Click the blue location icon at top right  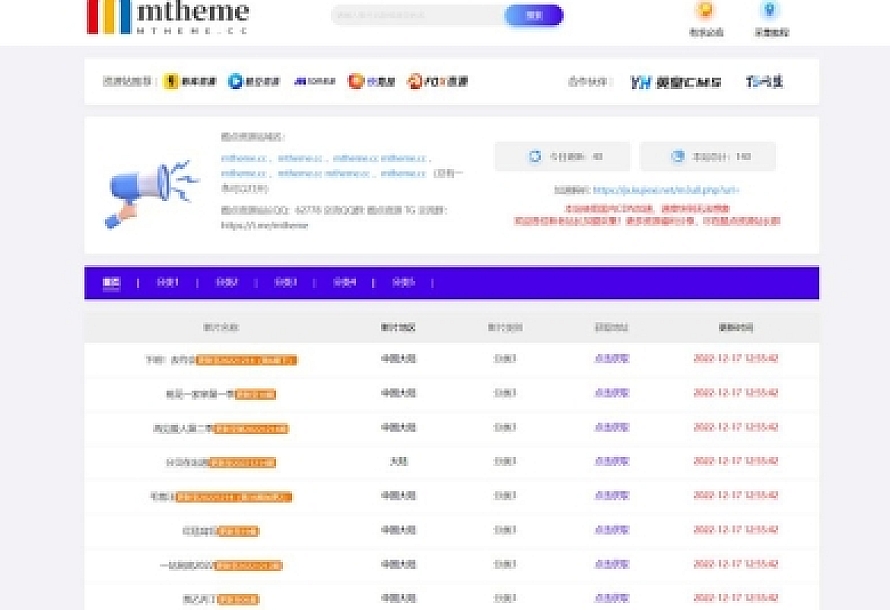point(770,11)
